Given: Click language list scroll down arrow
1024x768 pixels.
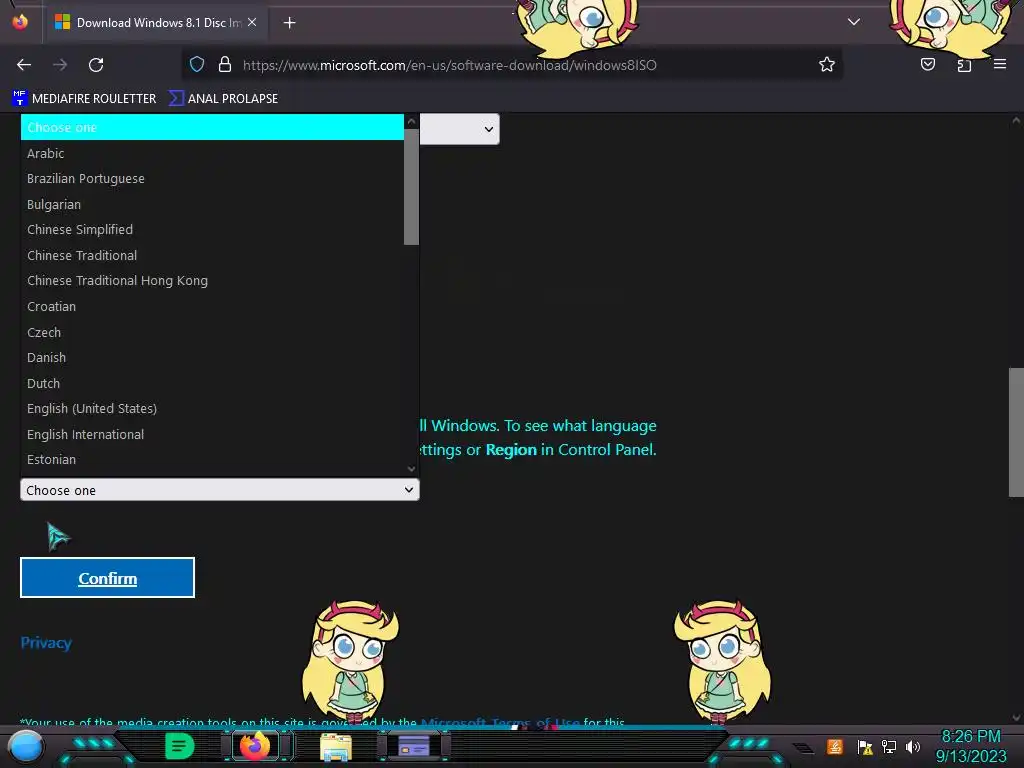Looking at the screenshot, I should click(411, 468).
